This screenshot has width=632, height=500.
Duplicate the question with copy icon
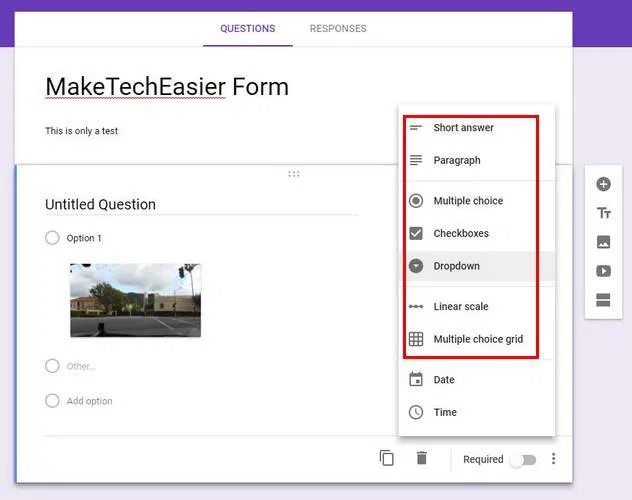tap(387, 458)
